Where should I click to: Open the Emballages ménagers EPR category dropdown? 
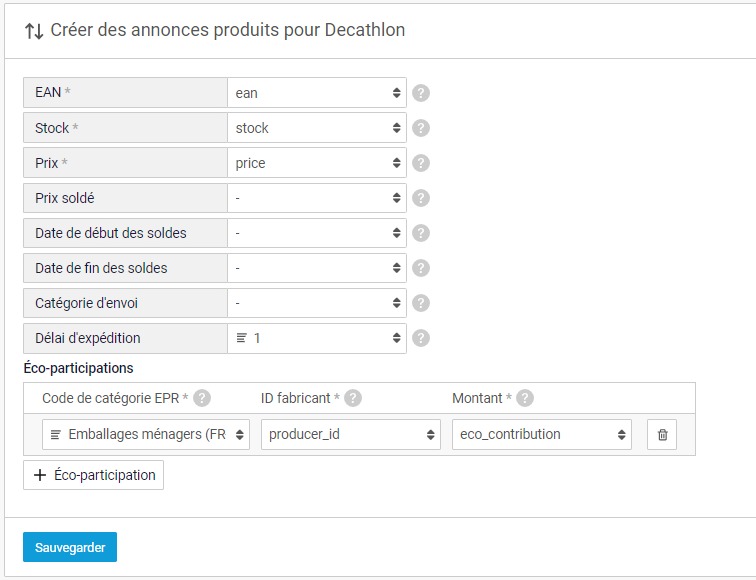[x=146, y=434]
